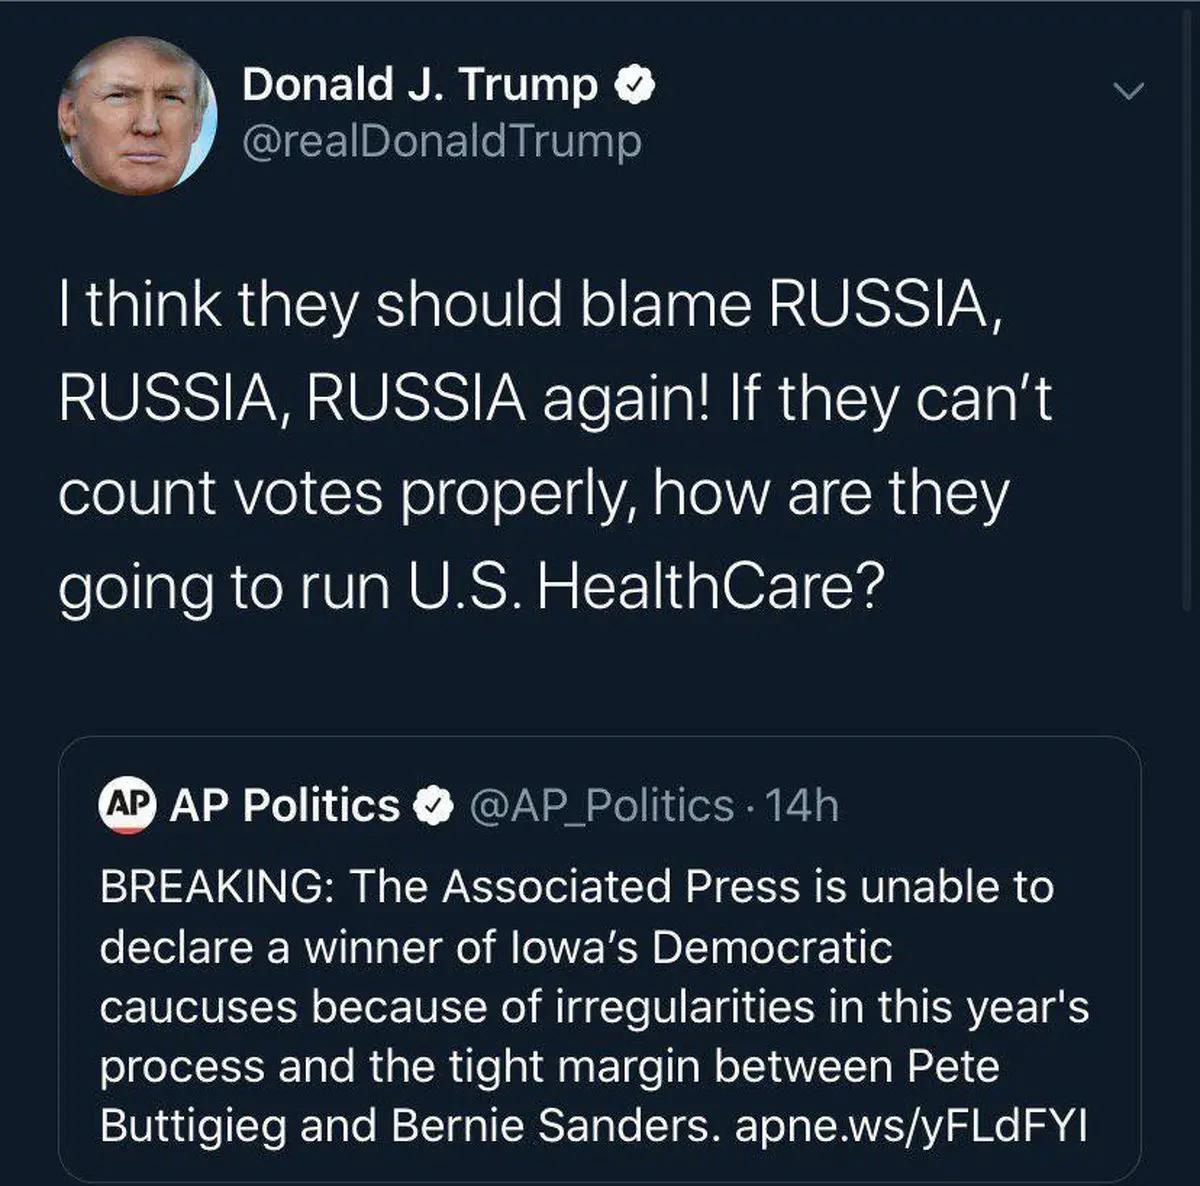Open the AP Politics account name
The image size is (1200, 1186).
point(284,805)
